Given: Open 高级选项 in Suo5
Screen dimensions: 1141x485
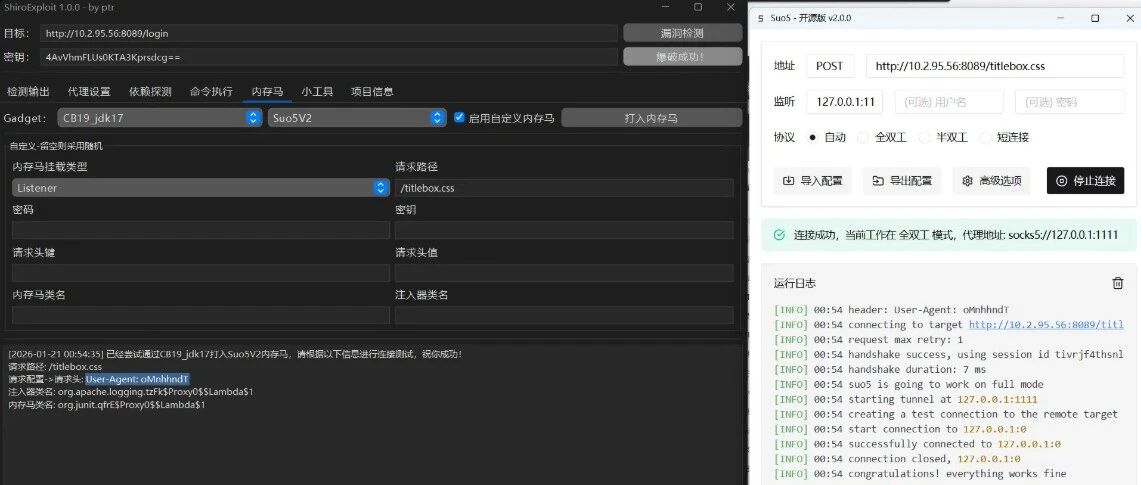Looking at the screenshot, I should pyautogui.click(x=991, y=181).
